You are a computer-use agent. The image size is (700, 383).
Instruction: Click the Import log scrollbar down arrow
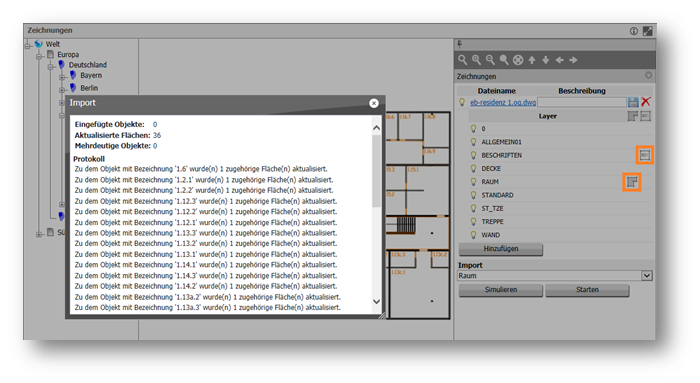point(376,301)
